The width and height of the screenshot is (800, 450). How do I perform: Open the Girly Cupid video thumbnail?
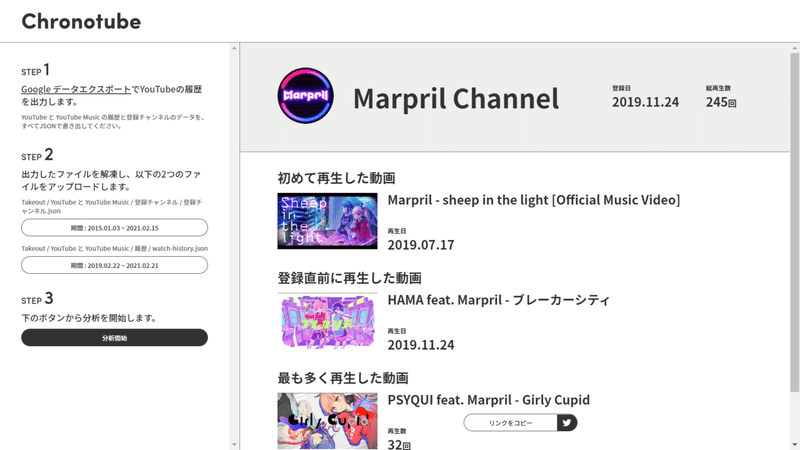(328, 421)
